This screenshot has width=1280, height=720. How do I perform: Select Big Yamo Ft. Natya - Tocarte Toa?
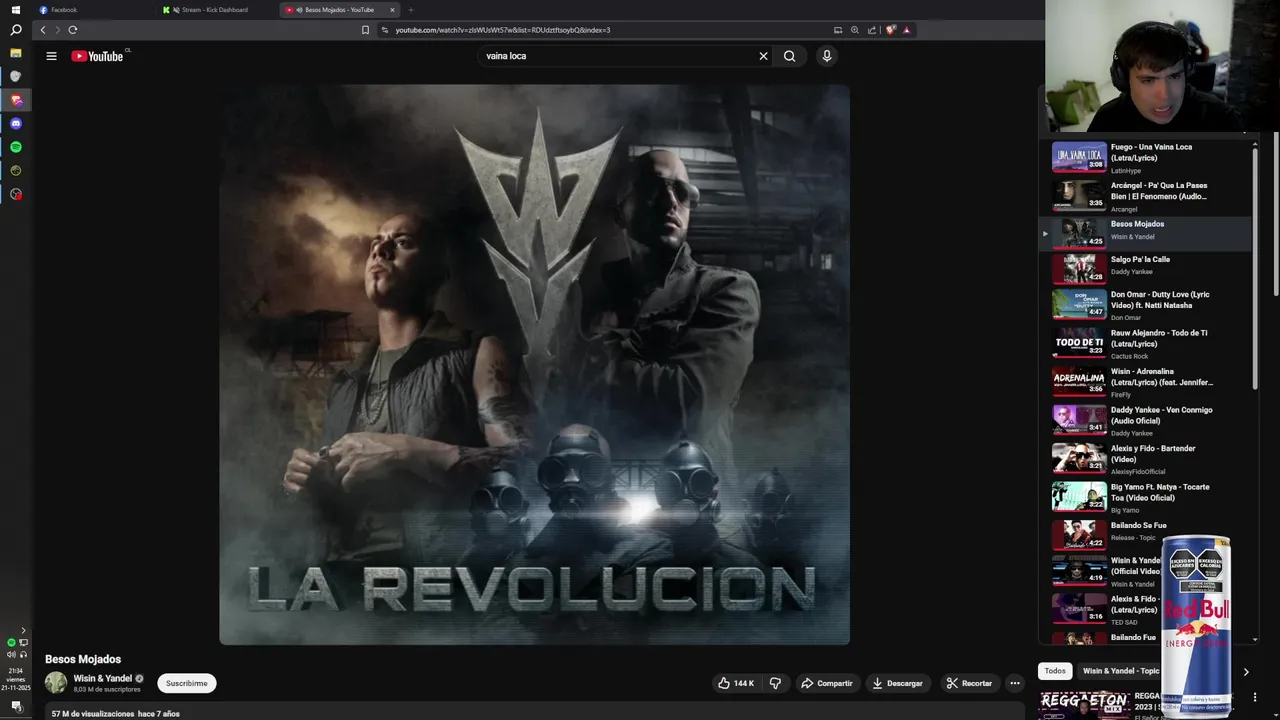[1144, 498]
